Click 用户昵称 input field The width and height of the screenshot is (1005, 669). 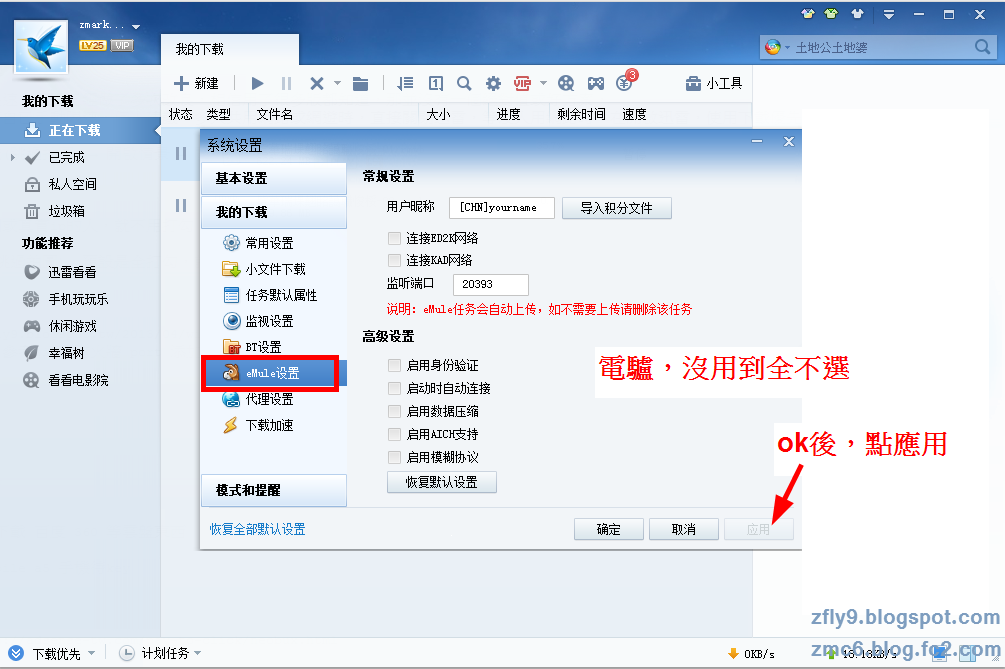502,208
